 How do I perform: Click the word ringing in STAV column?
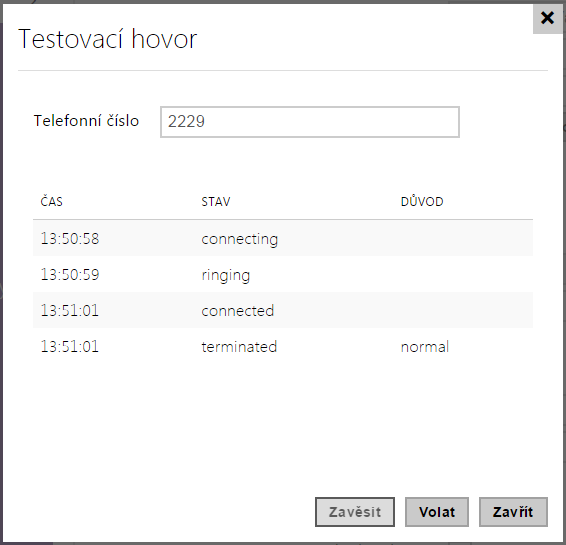pyautogui.click(x=226, y=276)
